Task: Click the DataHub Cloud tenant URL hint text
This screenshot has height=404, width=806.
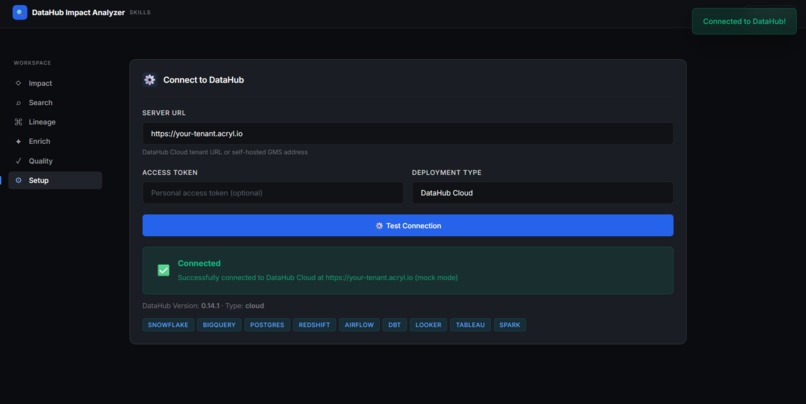Action: (225, 152)
